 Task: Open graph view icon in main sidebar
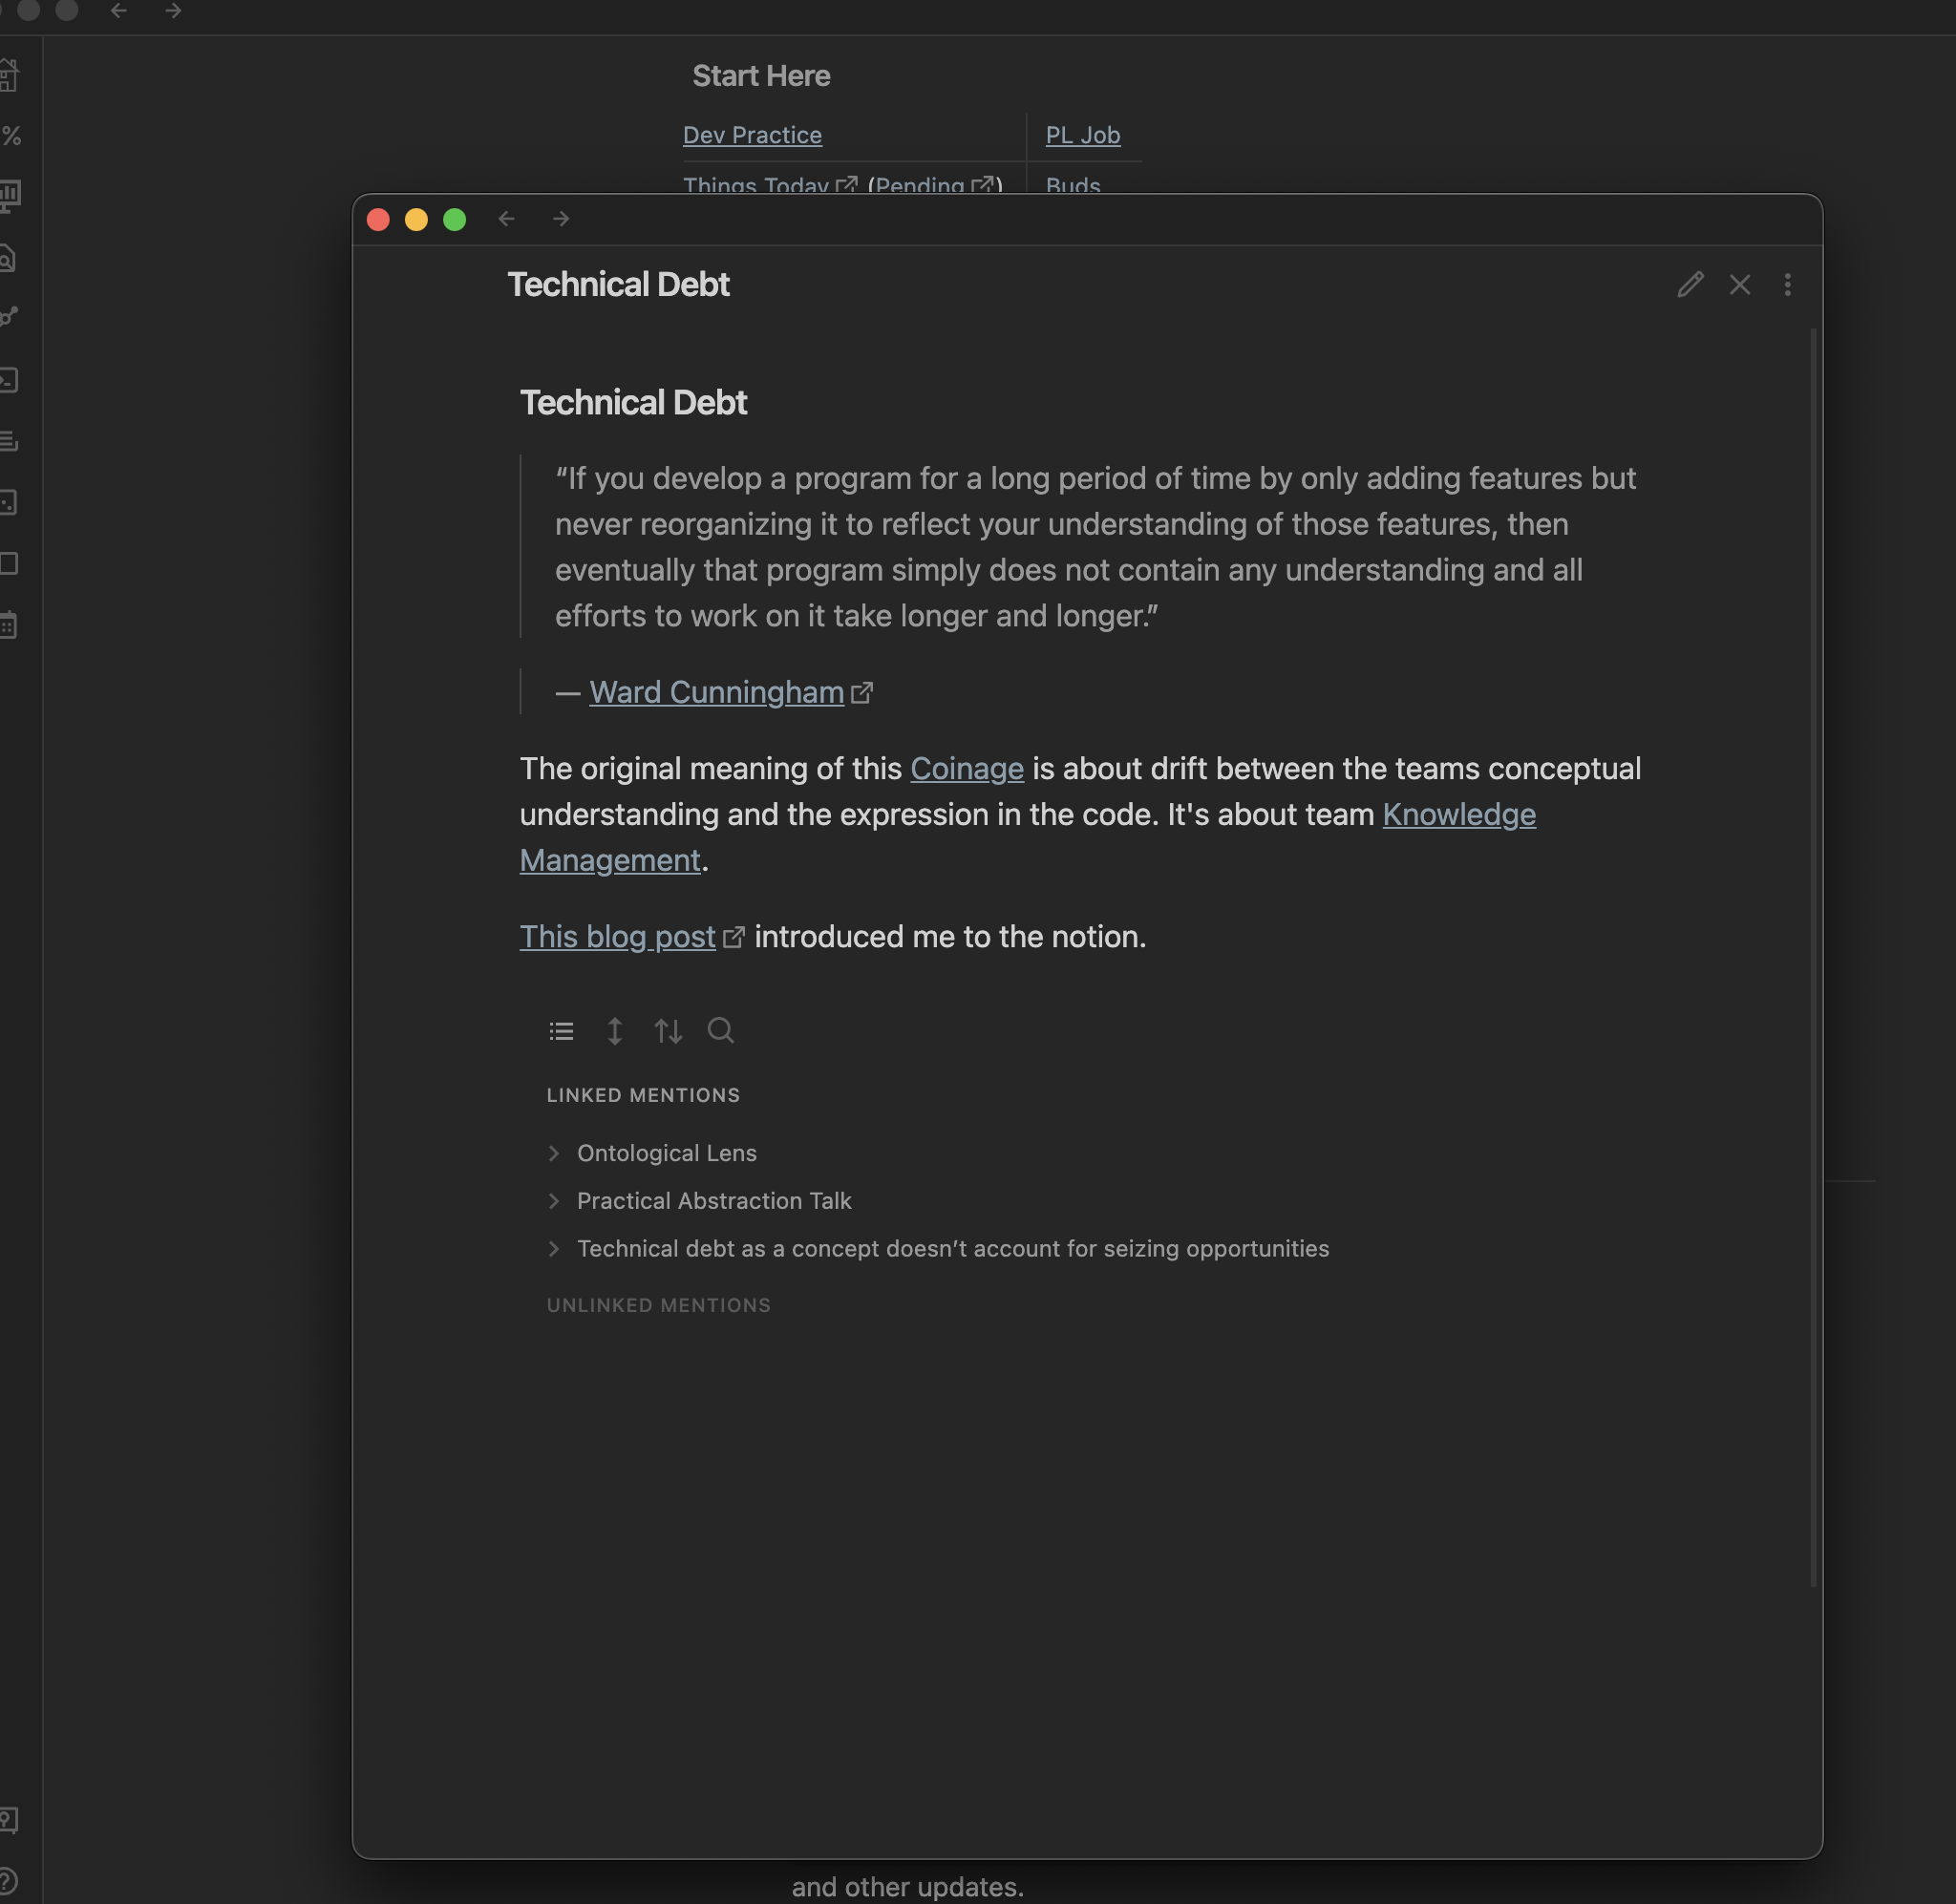9,318
